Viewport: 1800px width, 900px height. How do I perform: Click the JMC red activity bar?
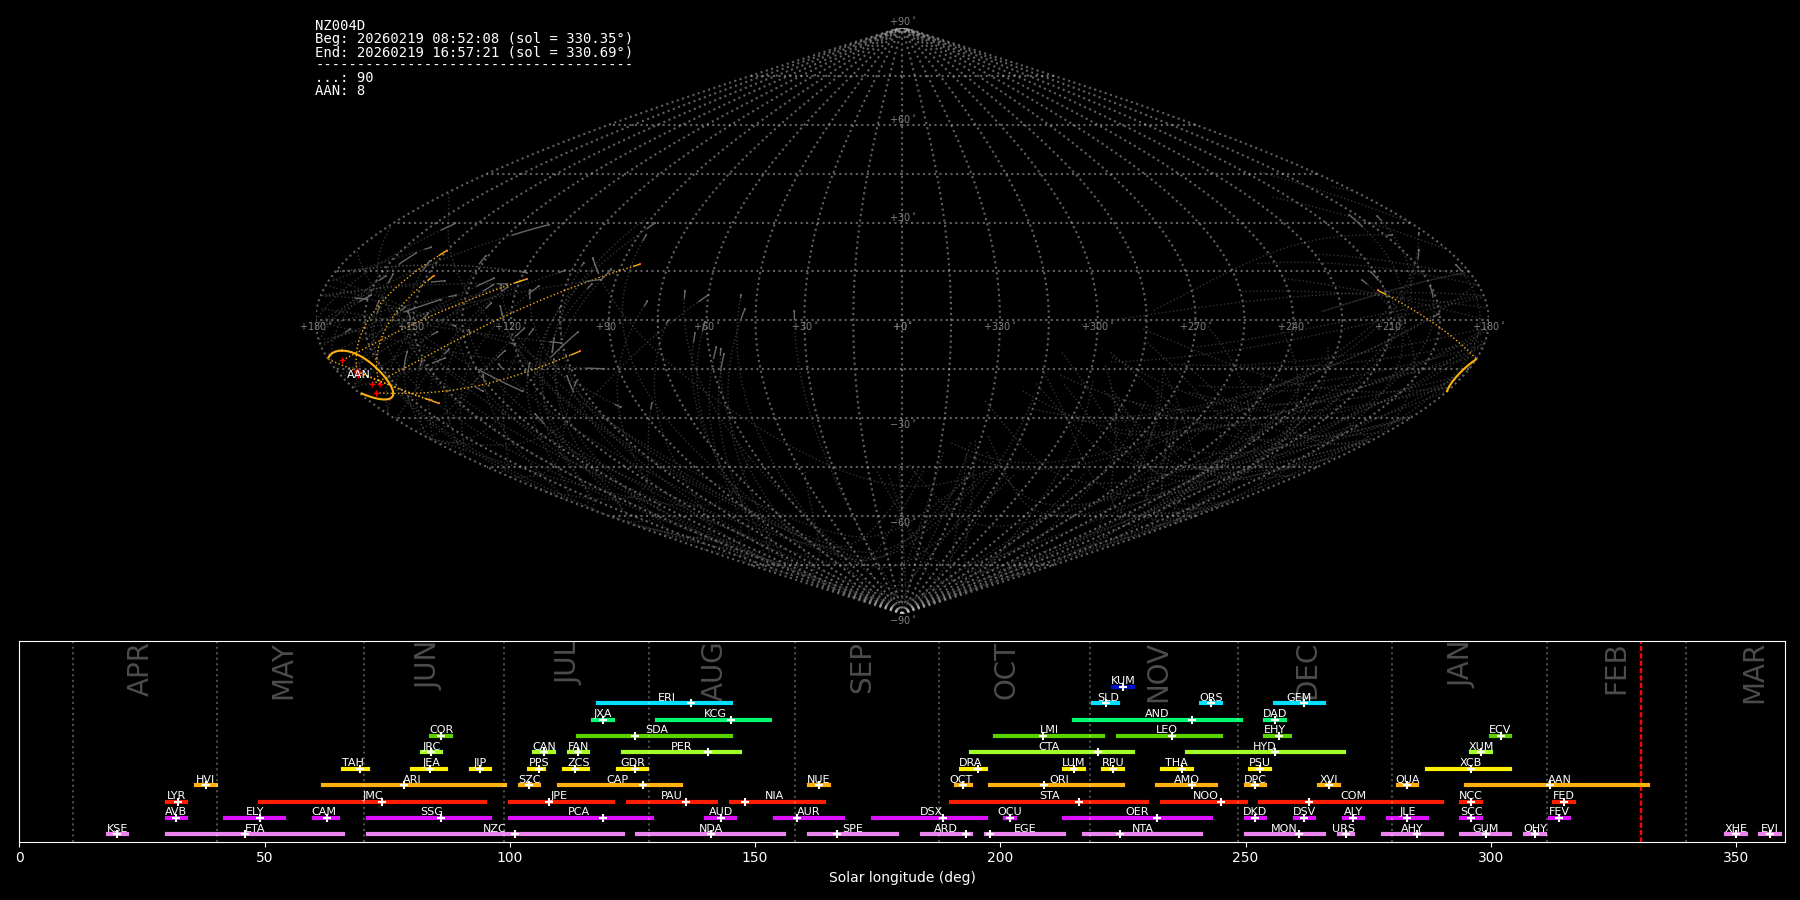point(373,802)
